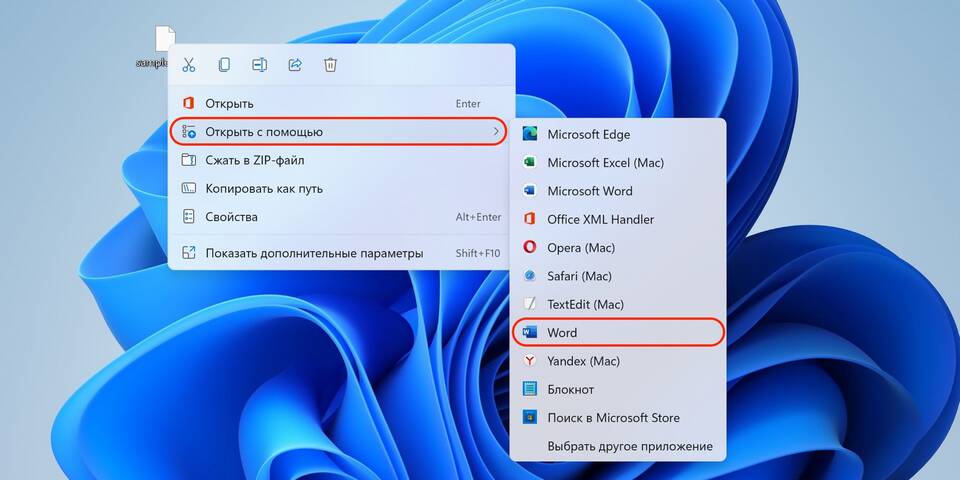This screenshot has width=960, height=480.
Task: Open with Opera (Mac)
Action: 618,248
